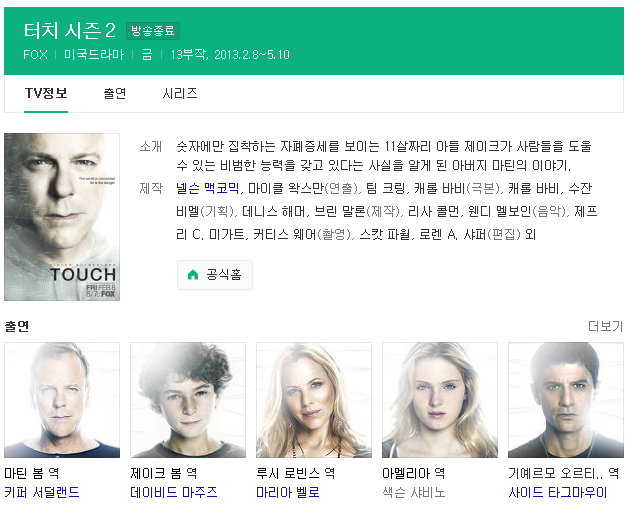
Task: Click the green home icon beside 공식홈
Action: coord(193,274)
